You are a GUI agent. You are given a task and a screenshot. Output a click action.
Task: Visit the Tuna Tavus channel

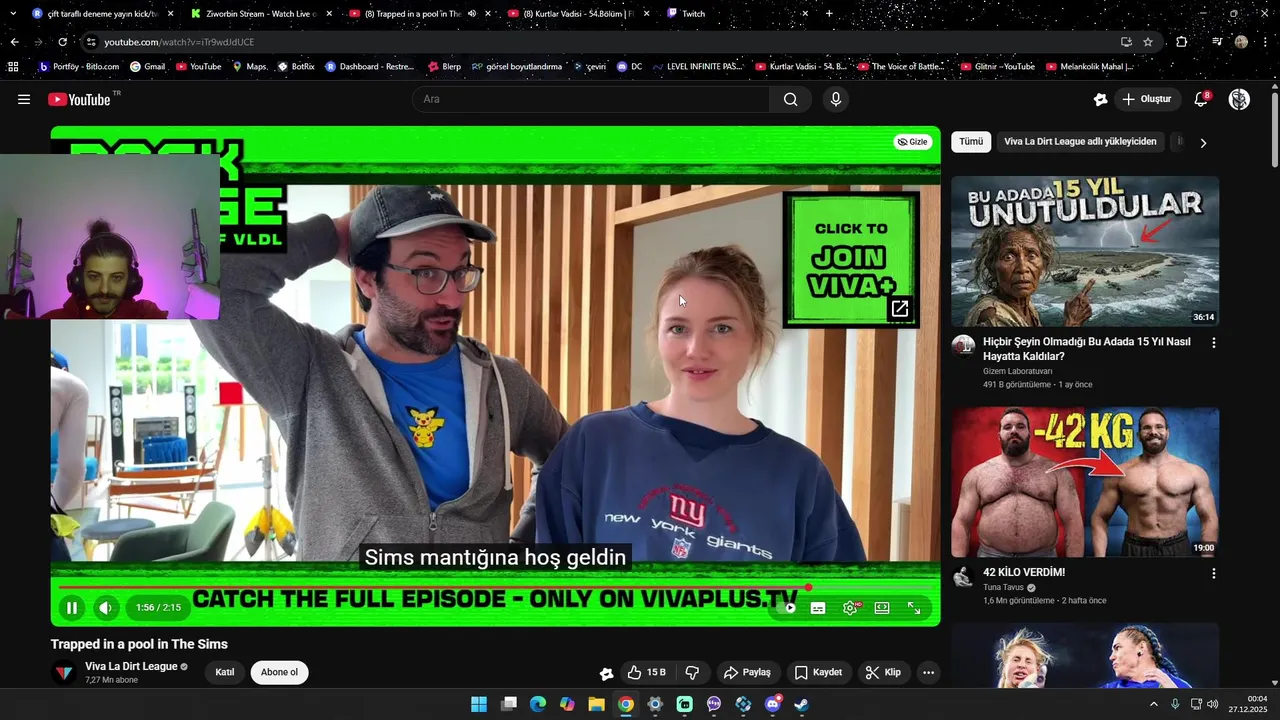pyautogui.click(x=1004, y=587)
